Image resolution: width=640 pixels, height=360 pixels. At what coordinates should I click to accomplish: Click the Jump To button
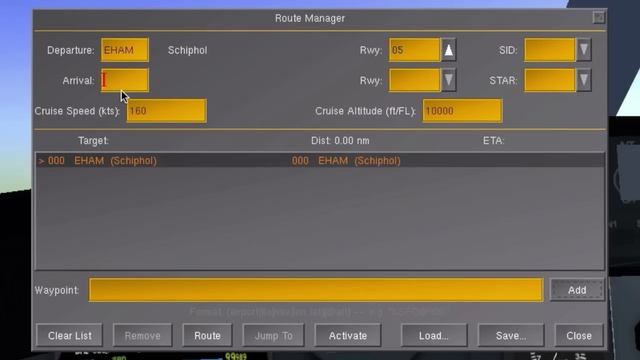(273, 336)
